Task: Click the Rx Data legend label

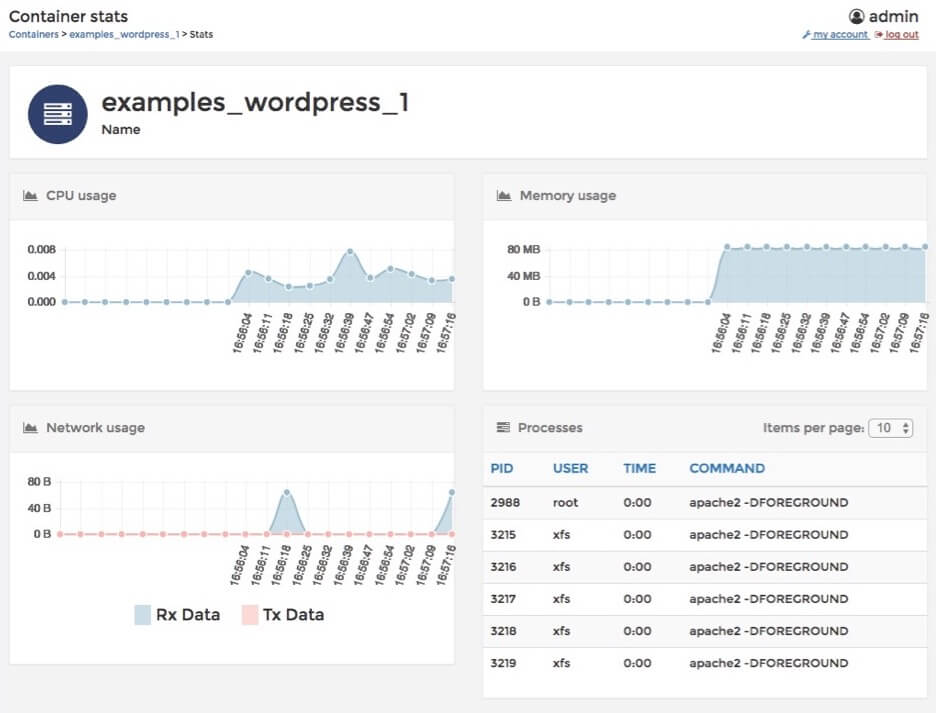Action: [188, 614]
